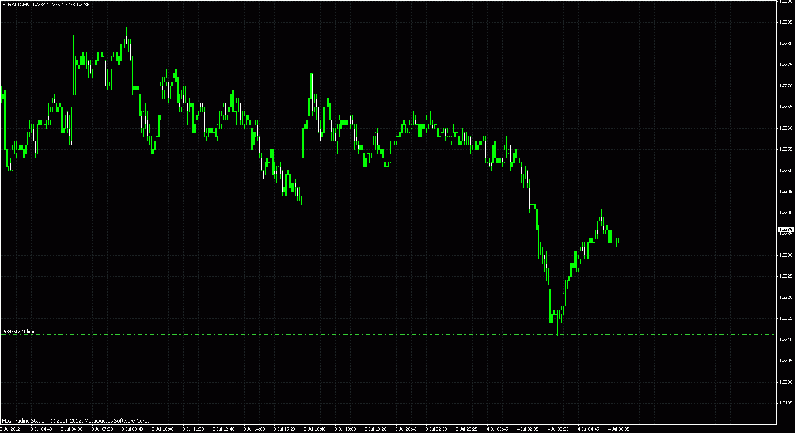Click the last date label on the time axis
The width and height of the screenshot is (795, 433).
618,425
